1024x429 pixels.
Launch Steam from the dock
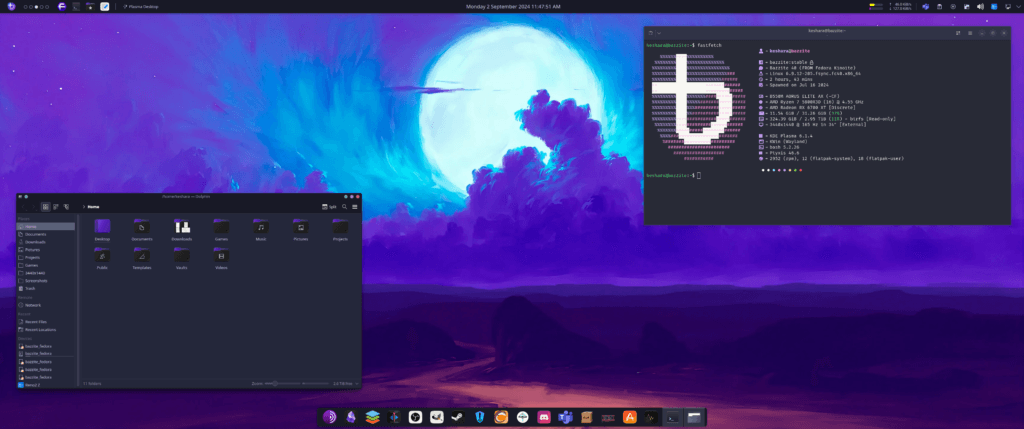coord(458,417)
